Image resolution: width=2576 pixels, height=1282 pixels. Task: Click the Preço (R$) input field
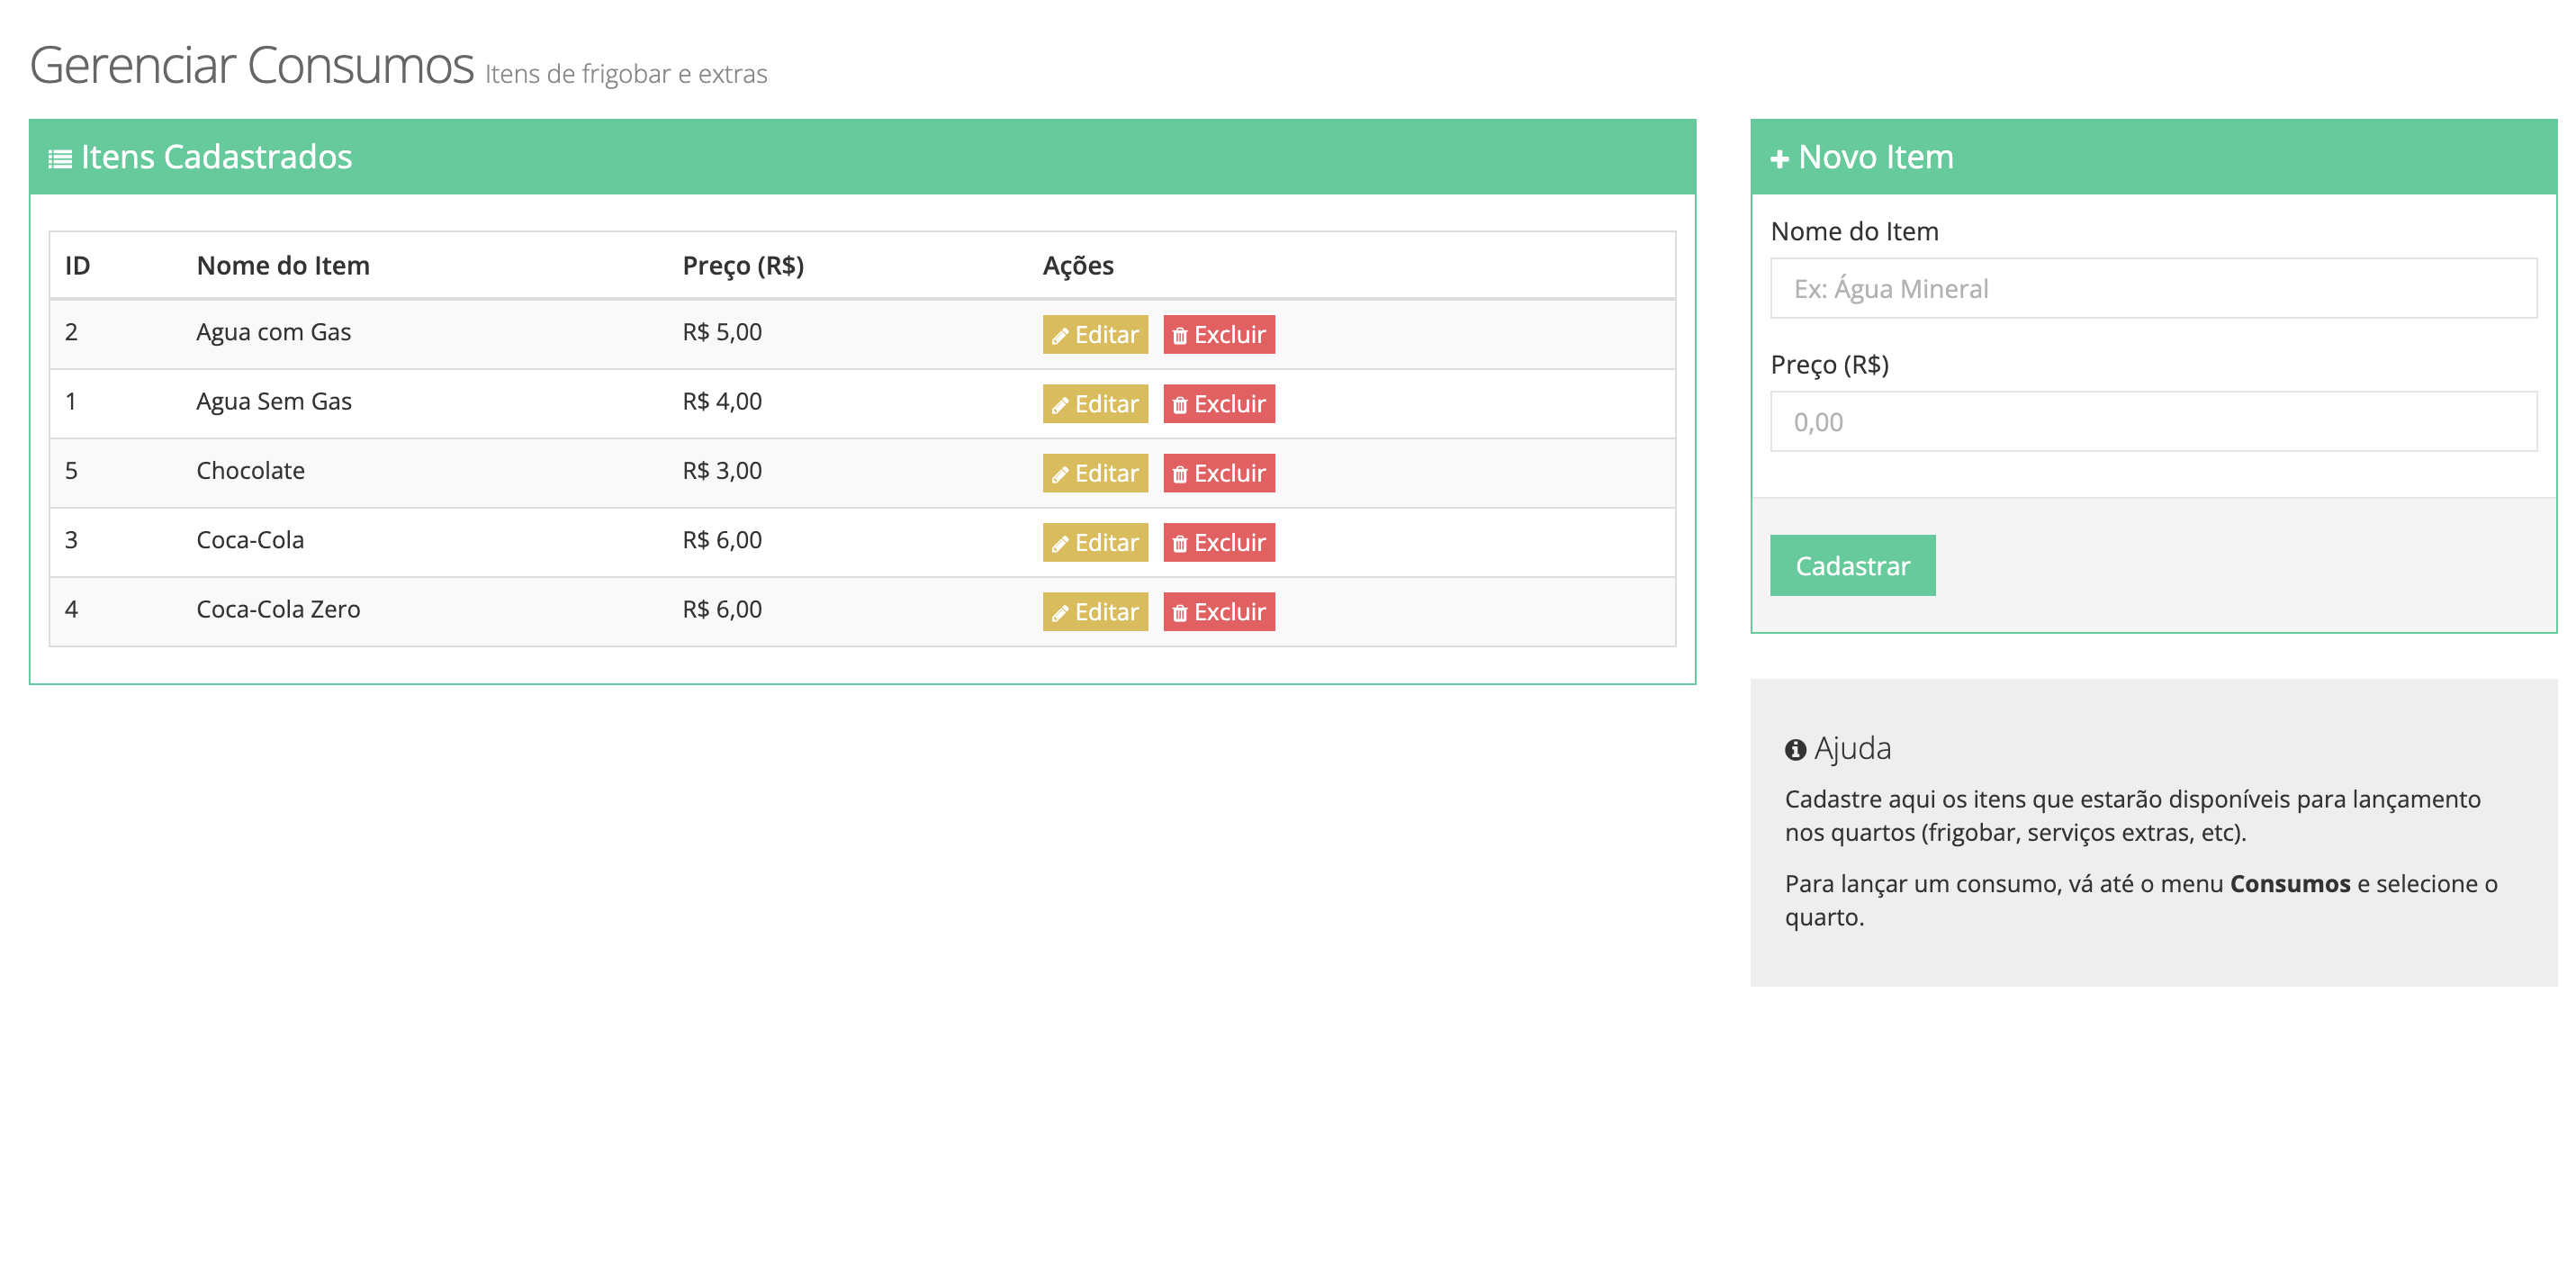pos(2152,421)
